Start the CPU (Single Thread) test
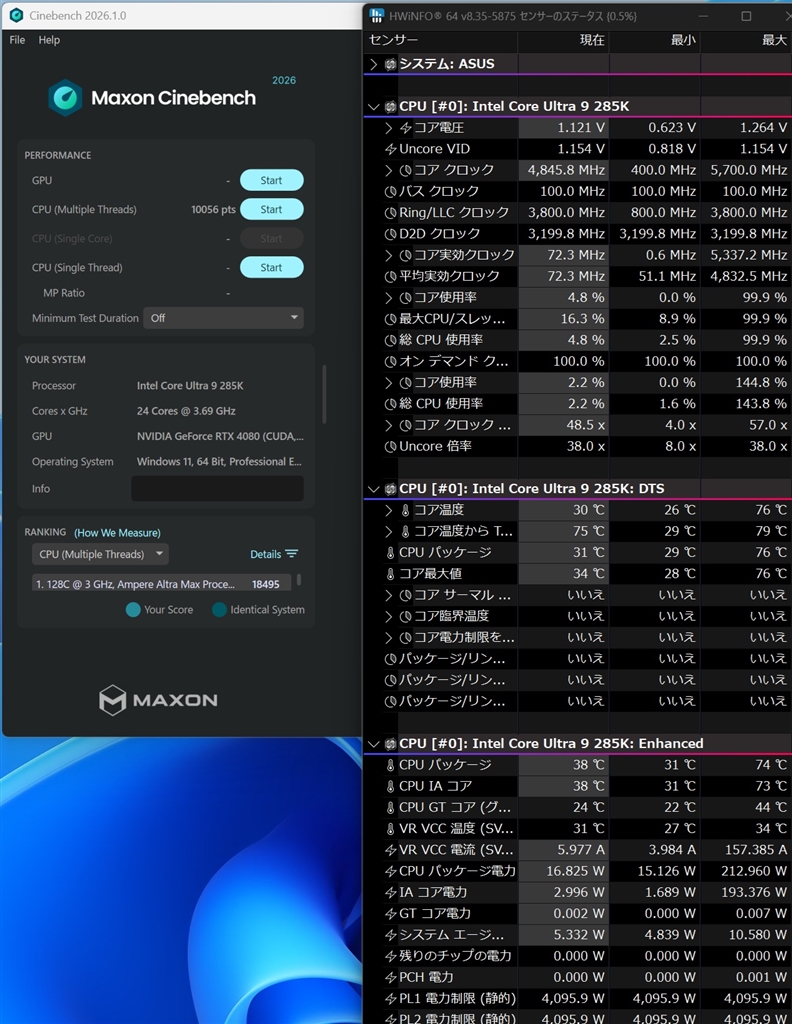The image size is (792, 1024). coord(272,267)
